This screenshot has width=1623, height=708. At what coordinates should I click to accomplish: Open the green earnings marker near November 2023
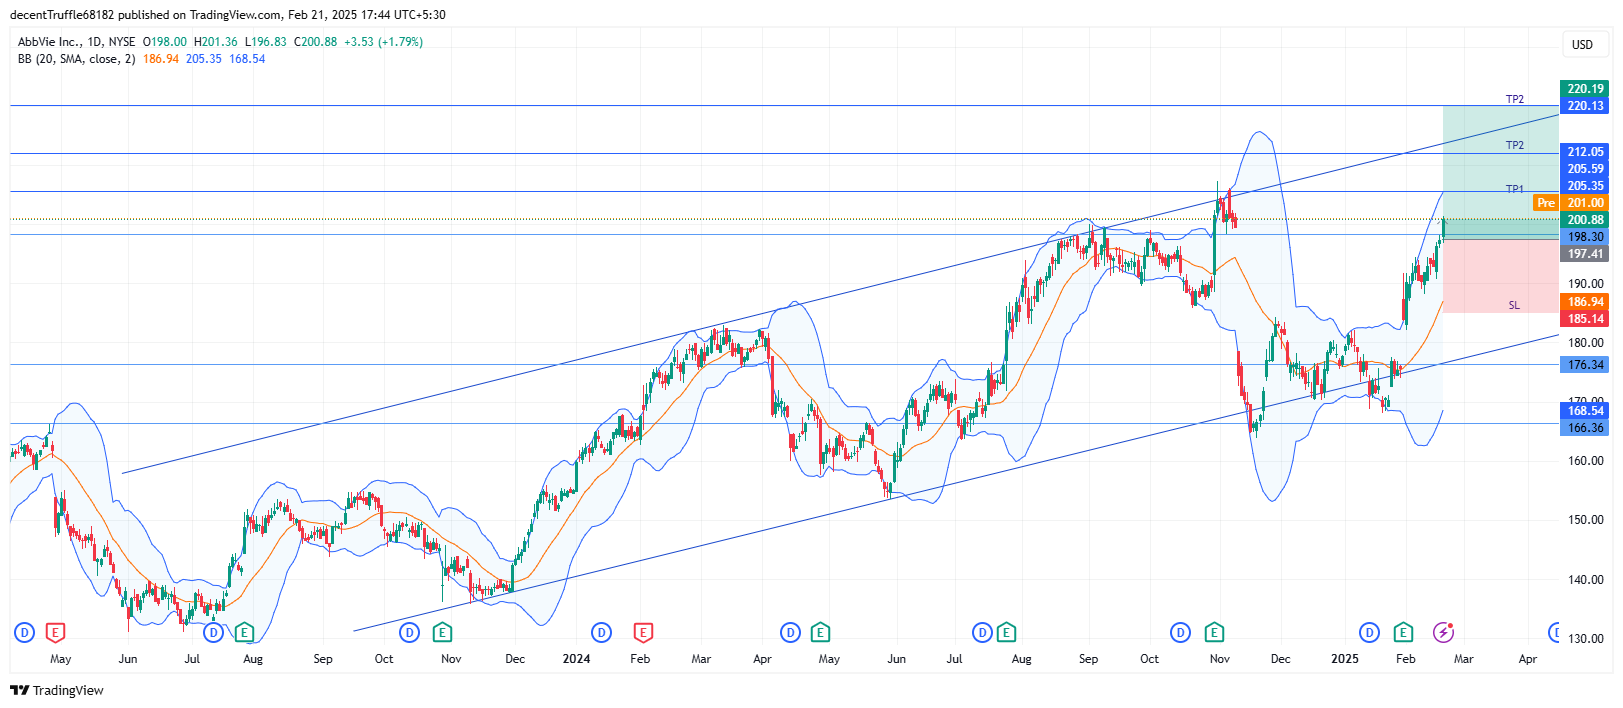click(442, 632)
